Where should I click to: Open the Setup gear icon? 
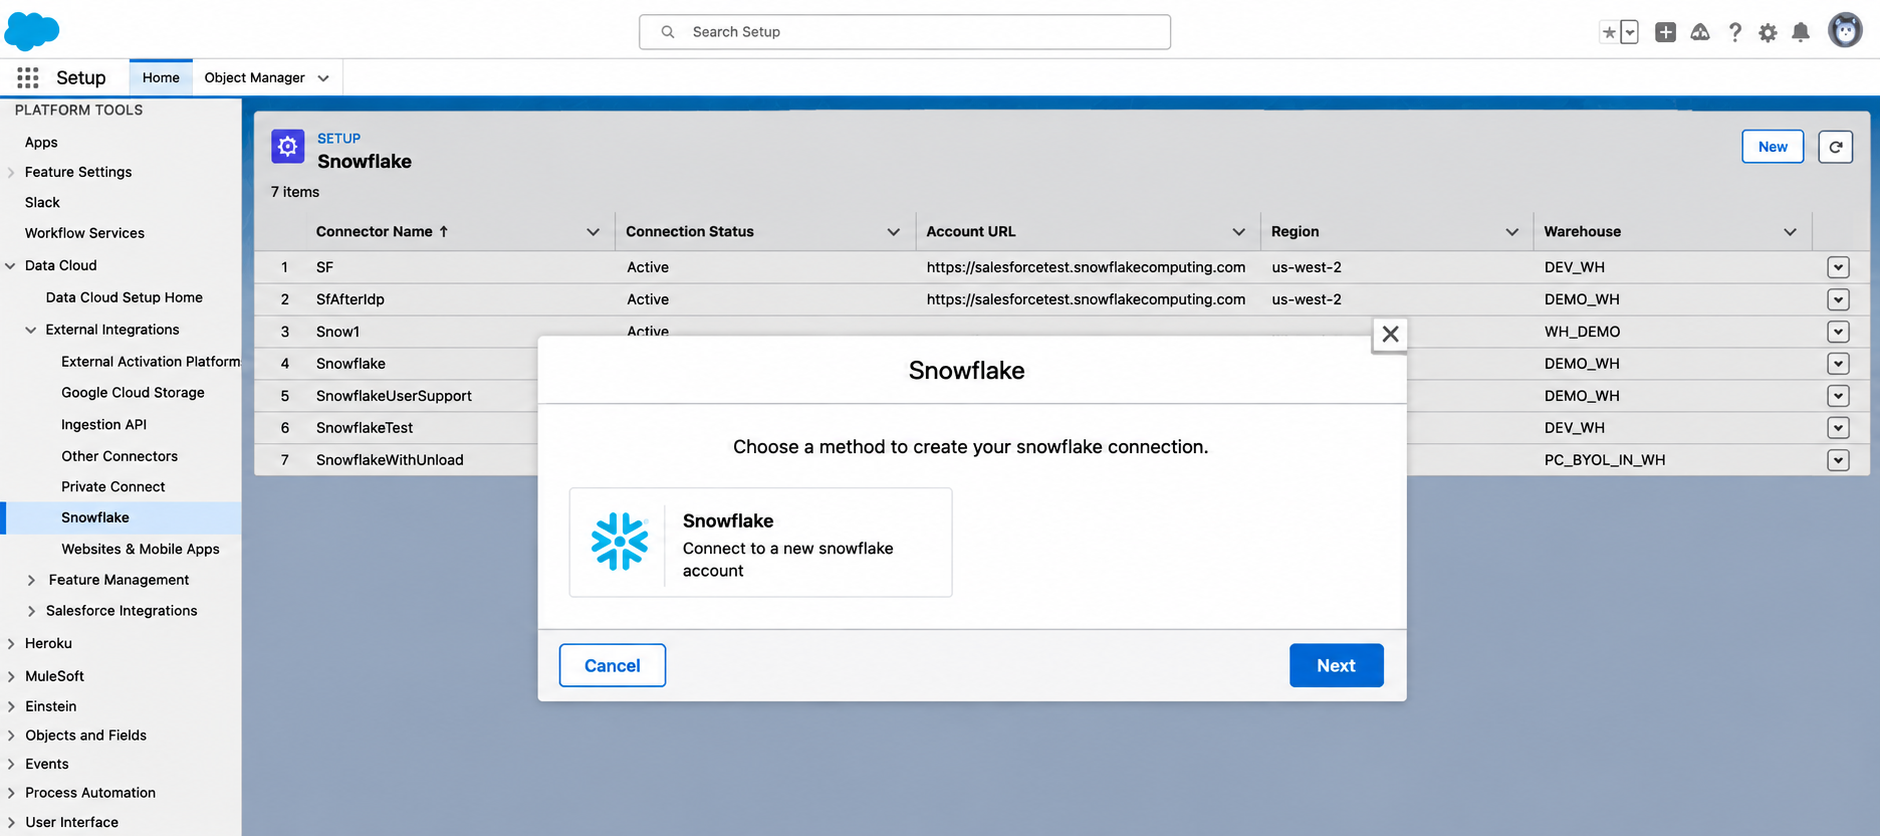pos(1768,32)
